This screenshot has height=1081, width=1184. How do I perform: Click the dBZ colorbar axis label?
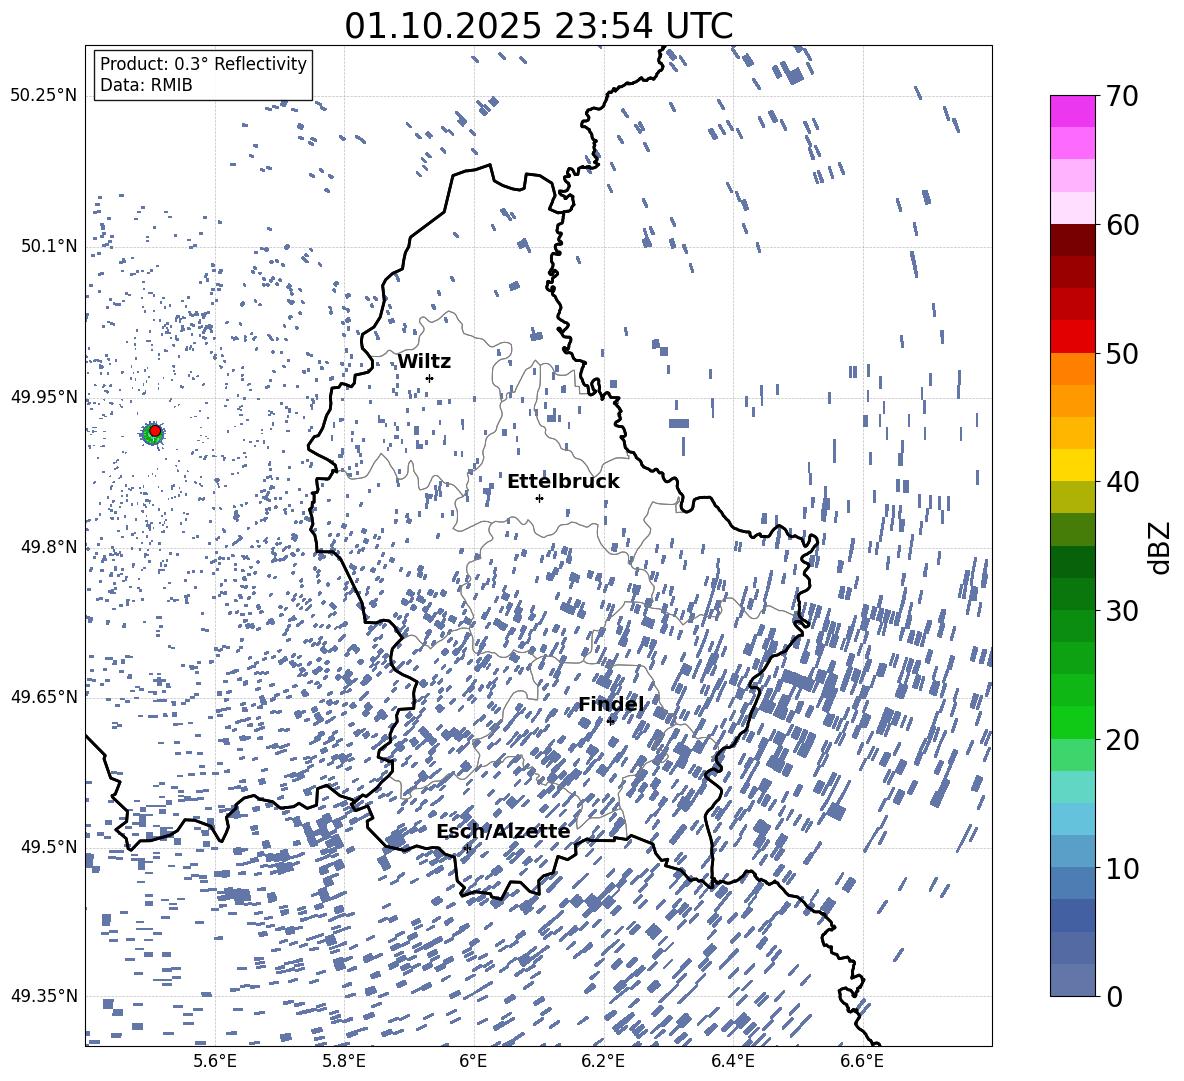pyautogui.click(x=1161, y=547)
